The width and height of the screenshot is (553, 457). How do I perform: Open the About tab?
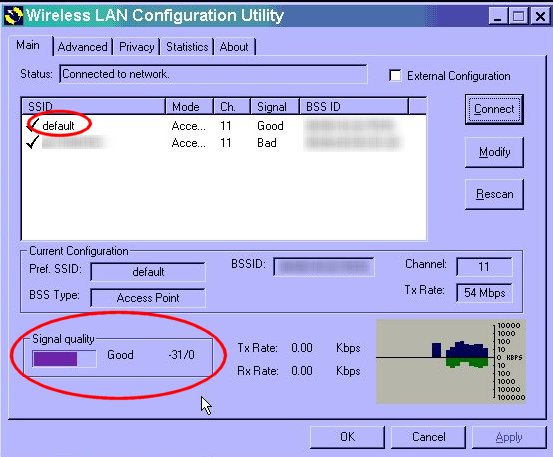(x=234, y=47)
